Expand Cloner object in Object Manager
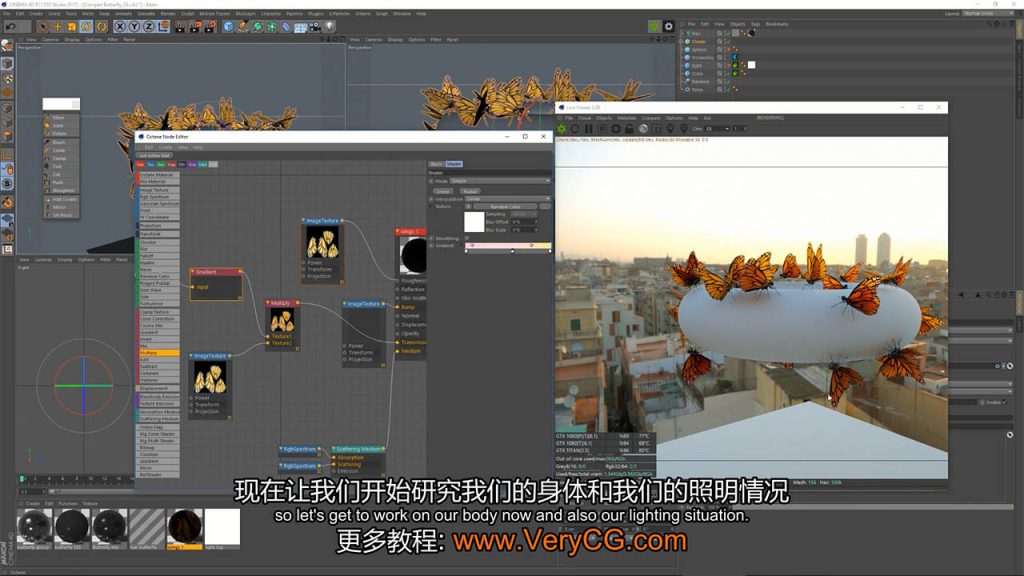Viewport: 1024px width, 576px height. click(681, 41)
